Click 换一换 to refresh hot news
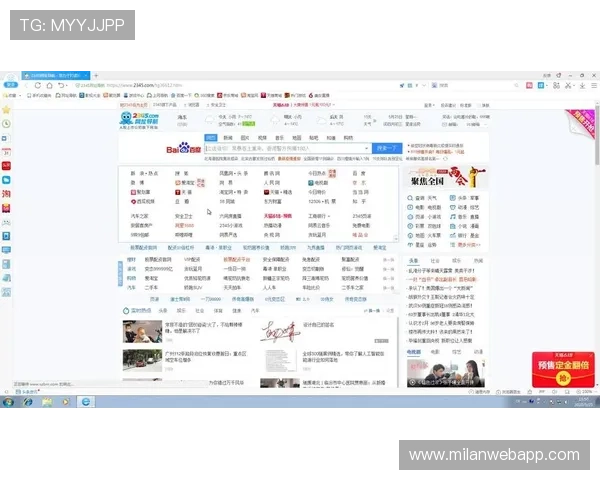The height and width of the screenshot is (480, 600). point(372,311)
